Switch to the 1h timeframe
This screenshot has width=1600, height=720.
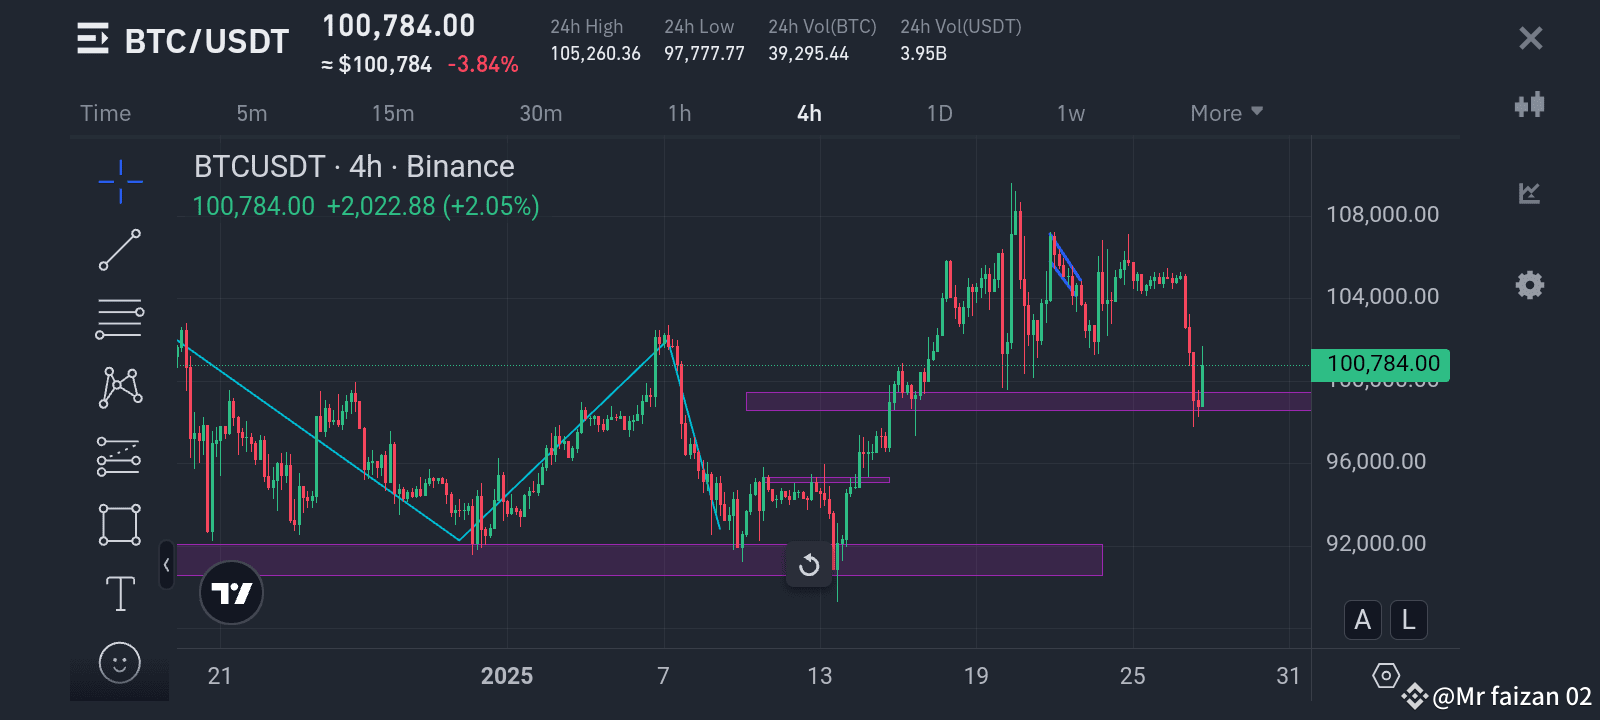680,113
